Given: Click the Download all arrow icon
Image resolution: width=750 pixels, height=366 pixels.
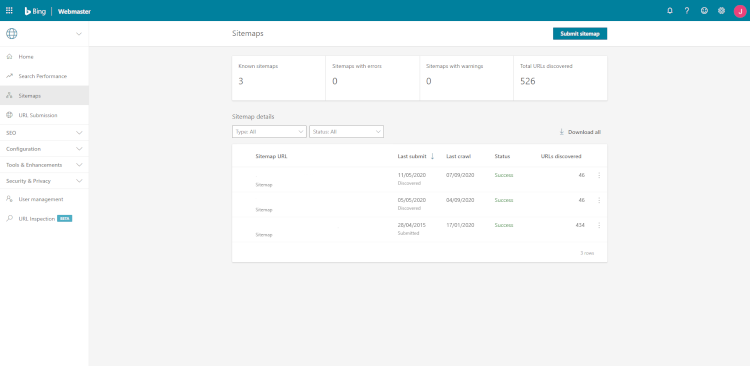Looking at the screenshot, I should pos(562,132).
